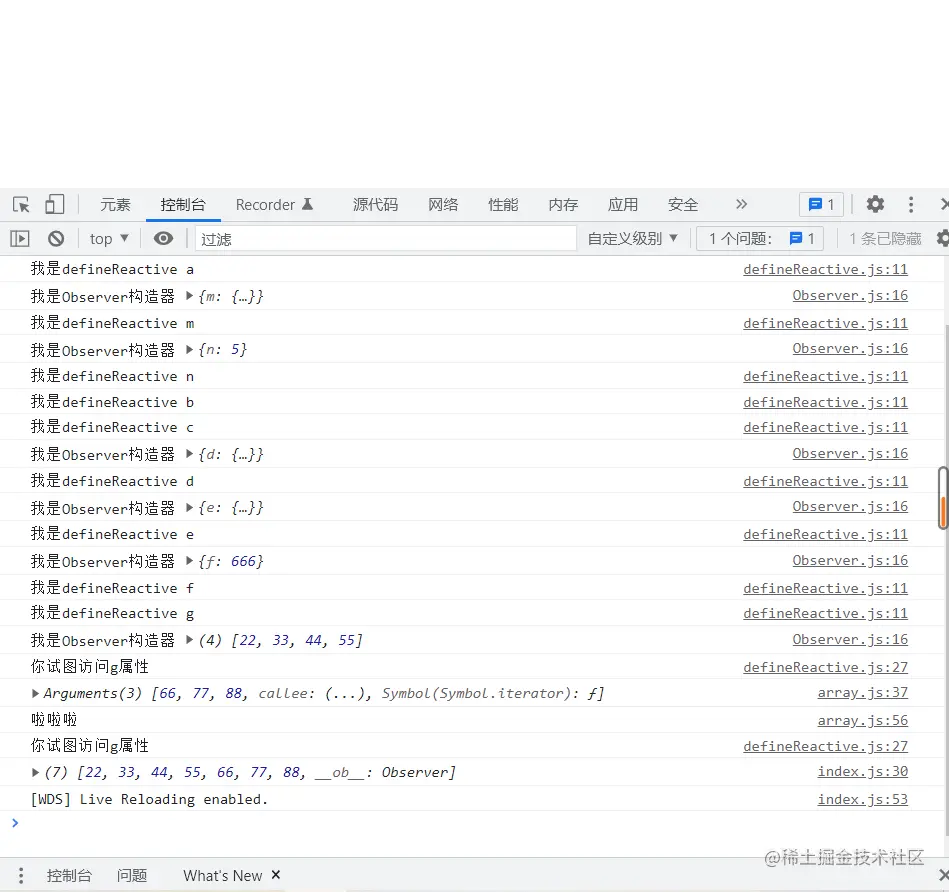Clear the console with the ban icon
The image size is (949, 892).
click(x=56, y=238)
